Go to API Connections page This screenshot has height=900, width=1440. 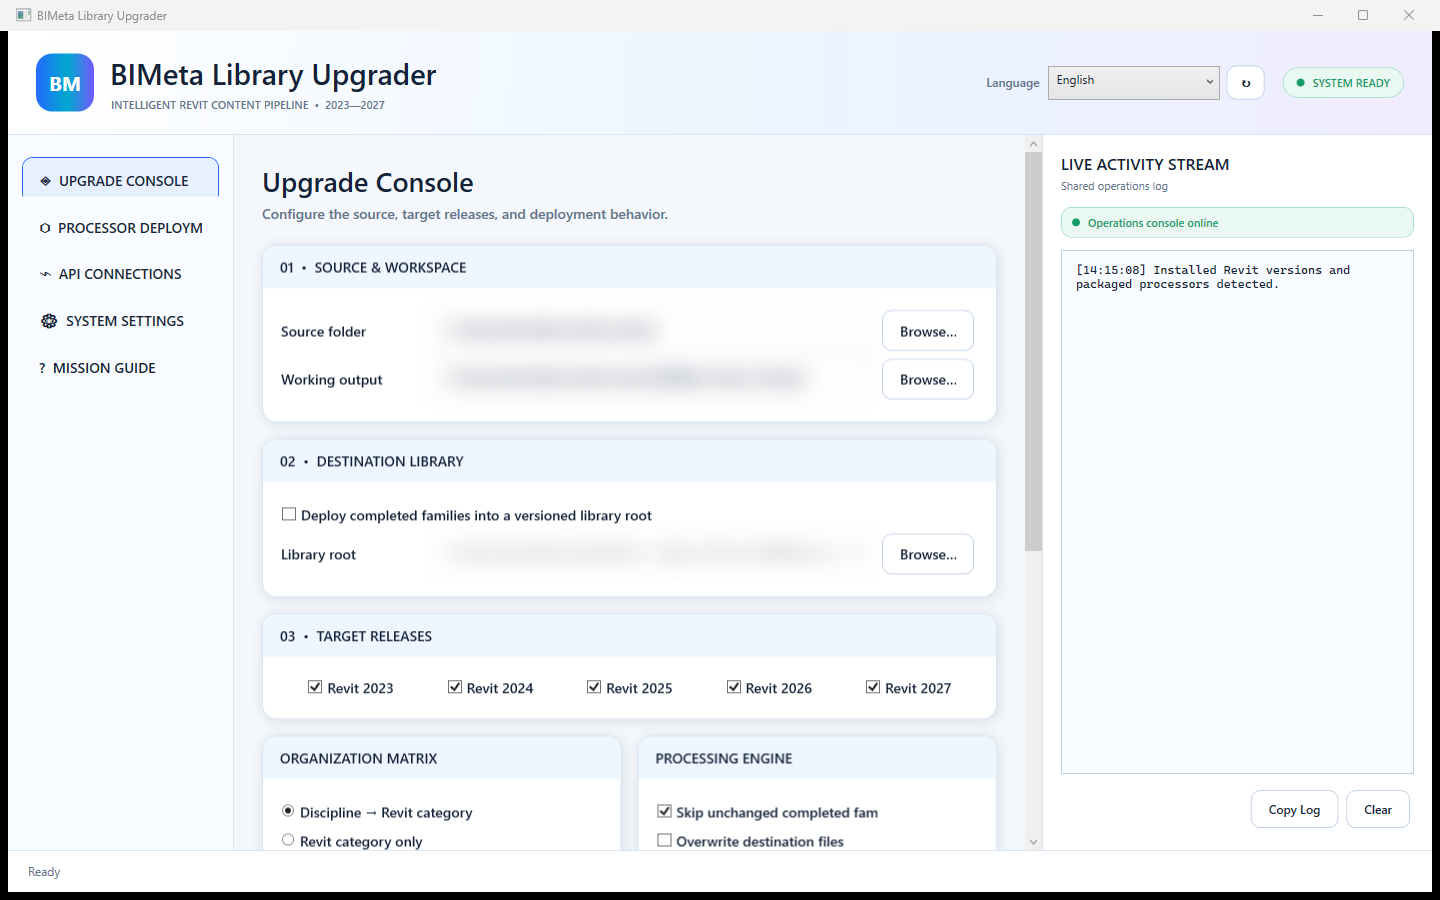pos(120,274)
